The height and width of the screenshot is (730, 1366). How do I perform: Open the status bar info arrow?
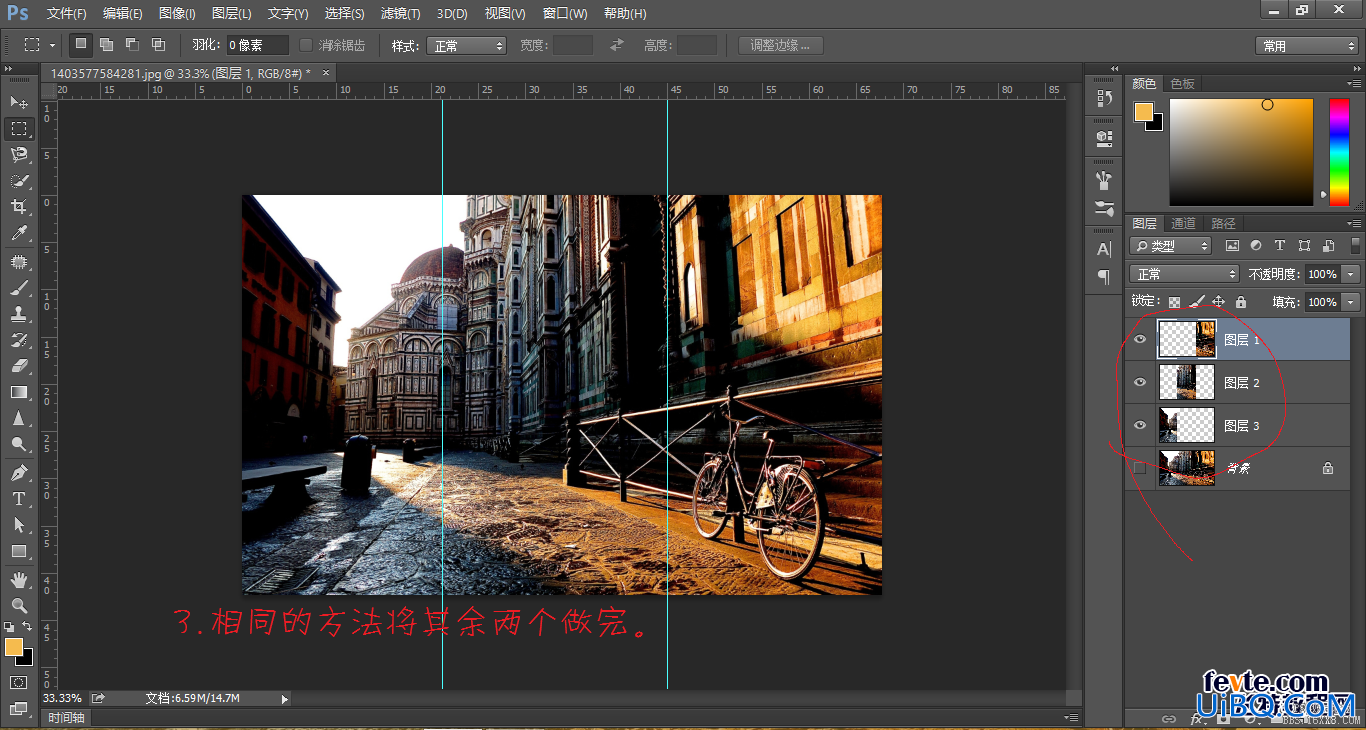[285, 699]
